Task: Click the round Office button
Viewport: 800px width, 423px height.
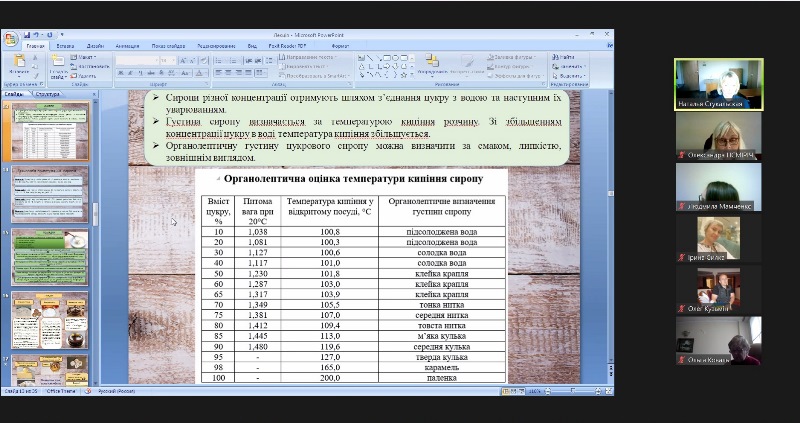Action: click(9, 38)
